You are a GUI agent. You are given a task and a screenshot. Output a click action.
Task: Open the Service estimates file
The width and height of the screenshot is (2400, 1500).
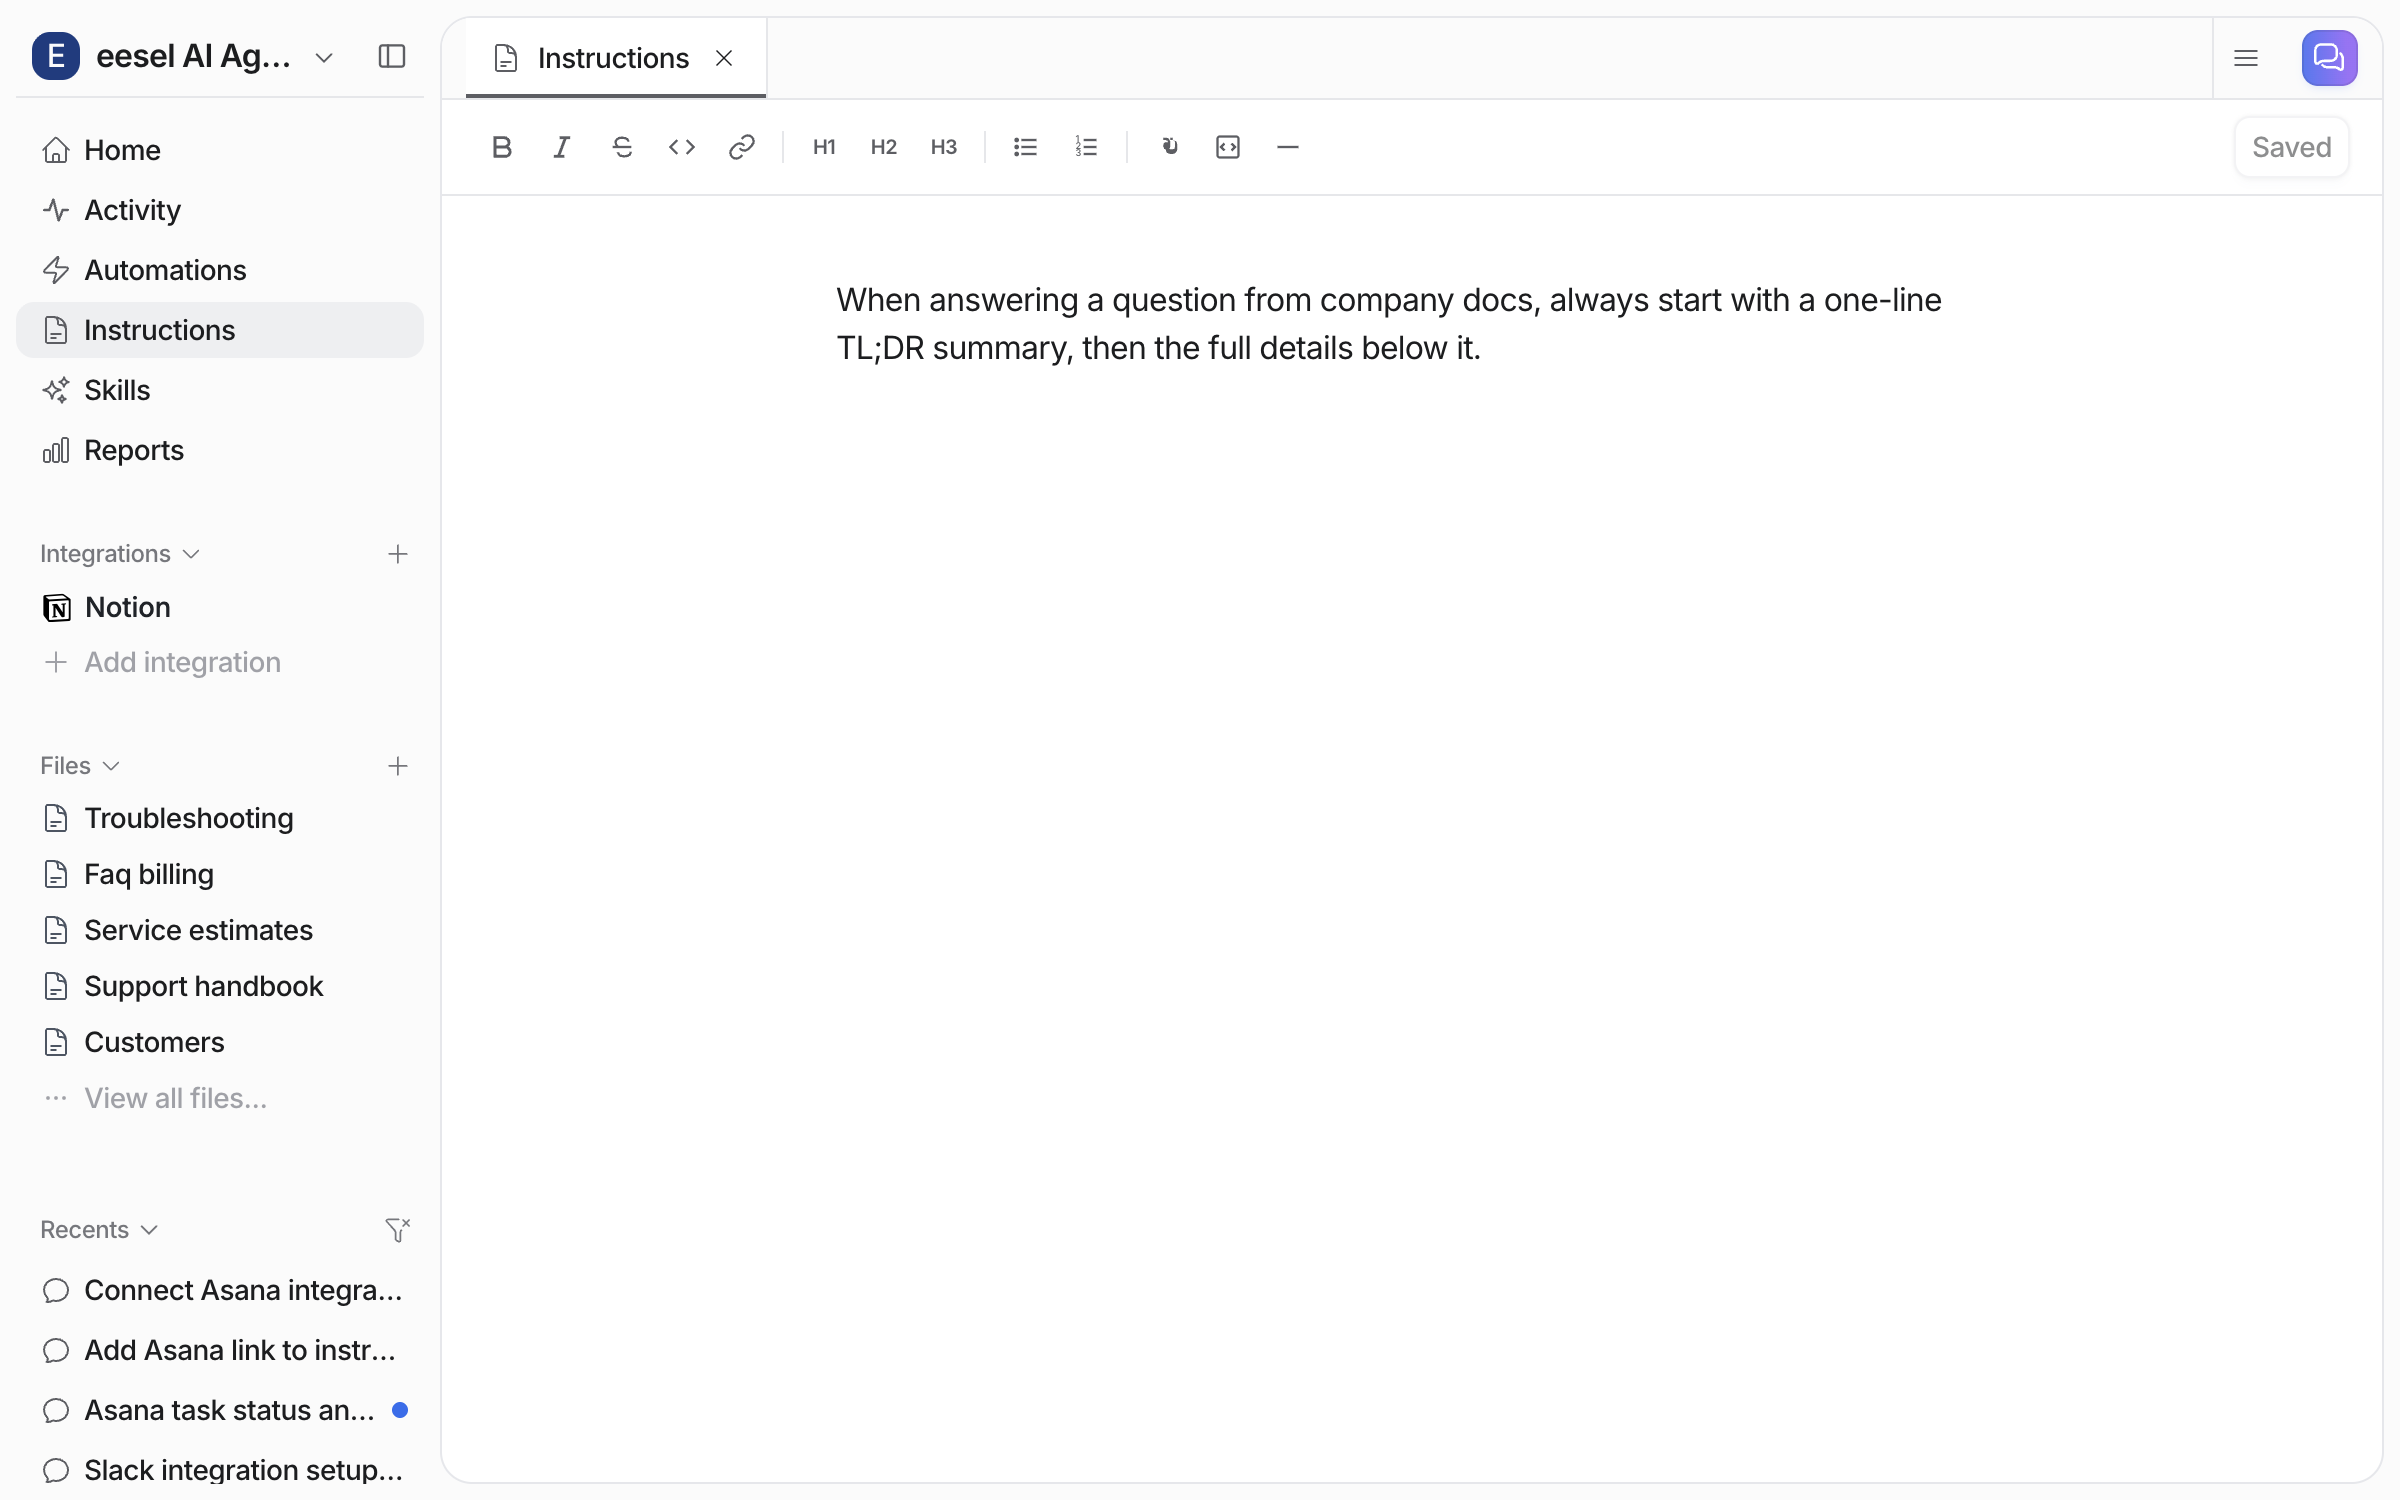(x=220, y=930)
